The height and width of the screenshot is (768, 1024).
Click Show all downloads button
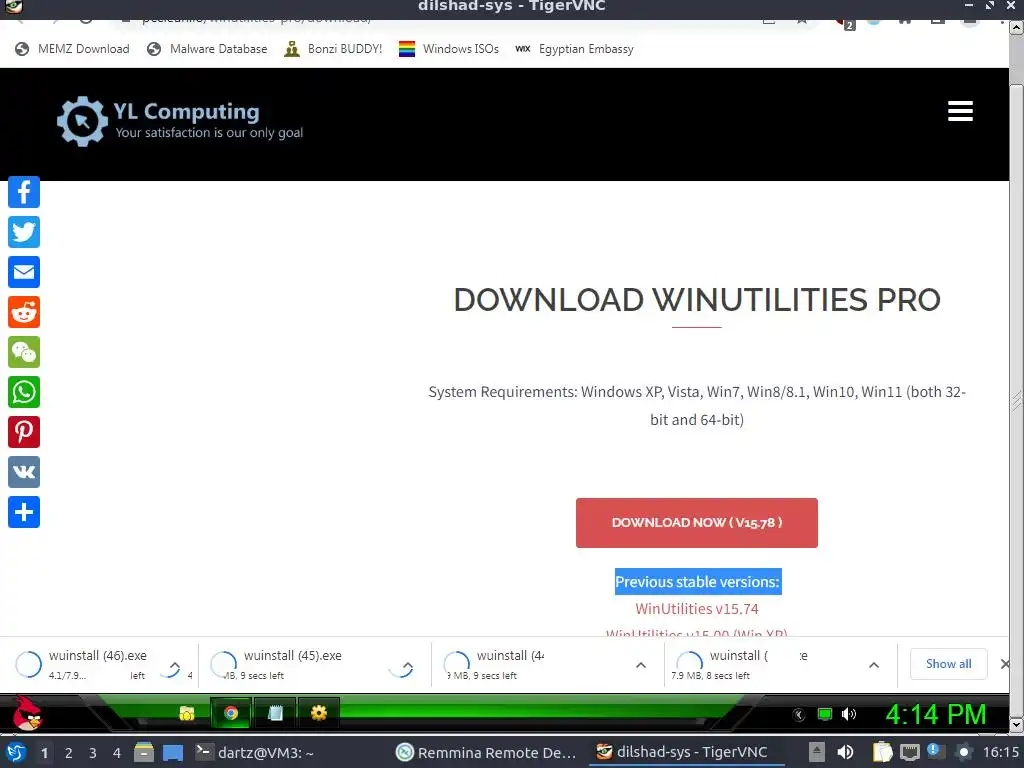click(948, 664)
